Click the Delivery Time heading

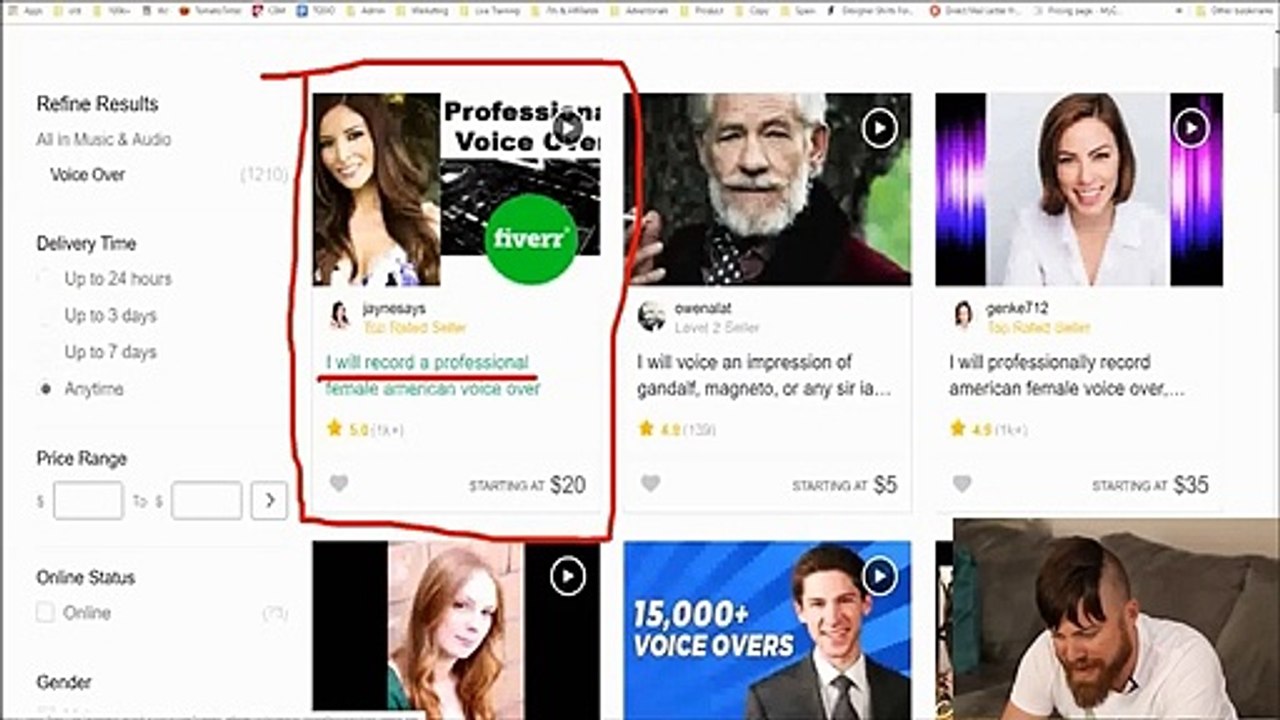click(86, 244)
